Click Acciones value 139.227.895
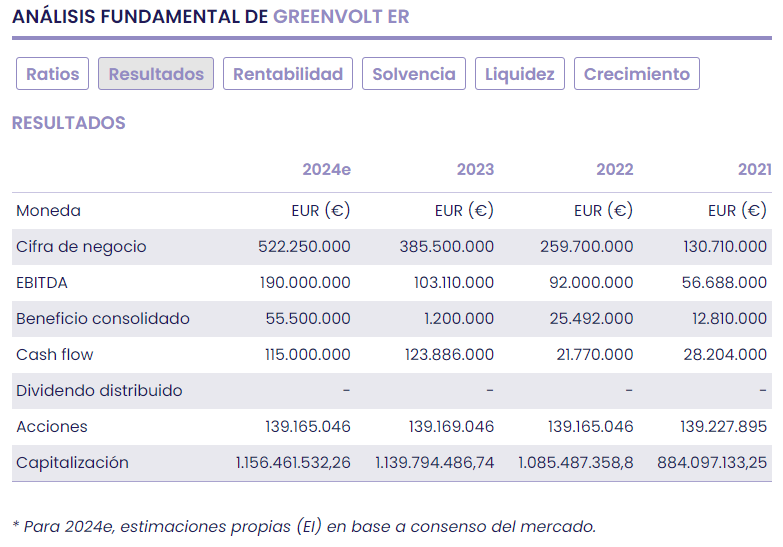Viewport: 783px width, 547px height. [724, 427]
